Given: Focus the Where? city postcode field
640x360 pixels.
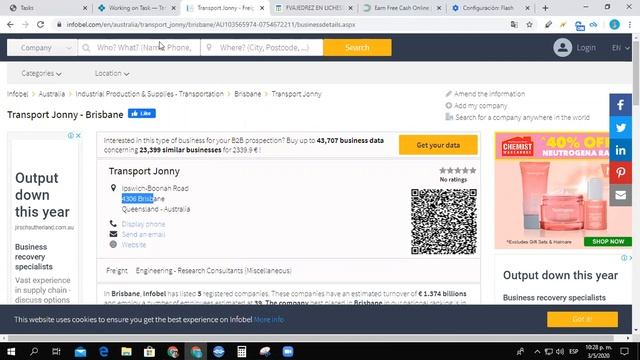Looking at the screenshot, I should coord(262,48).
